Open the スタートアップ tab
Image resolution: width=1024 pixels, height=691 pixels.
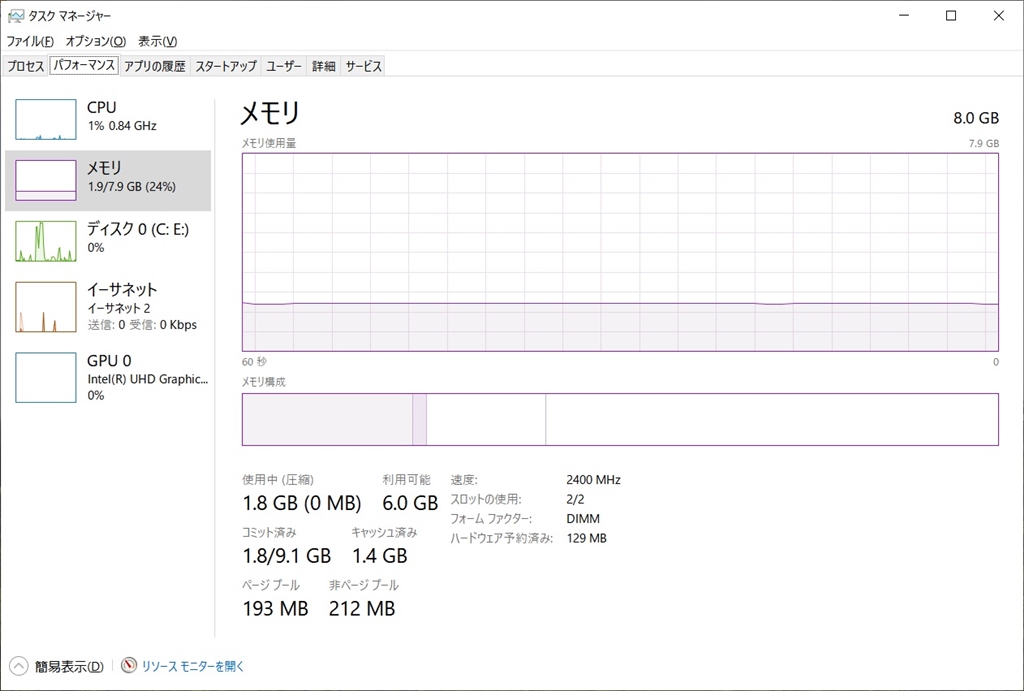click(x=226, y=66)
